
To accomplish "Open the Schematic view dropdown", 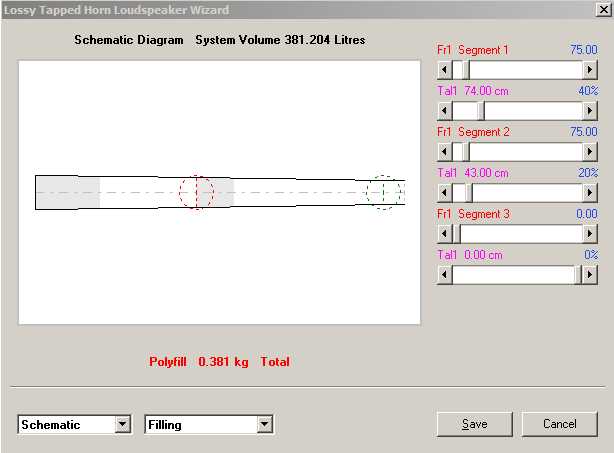I will click(x=123, y=424).
